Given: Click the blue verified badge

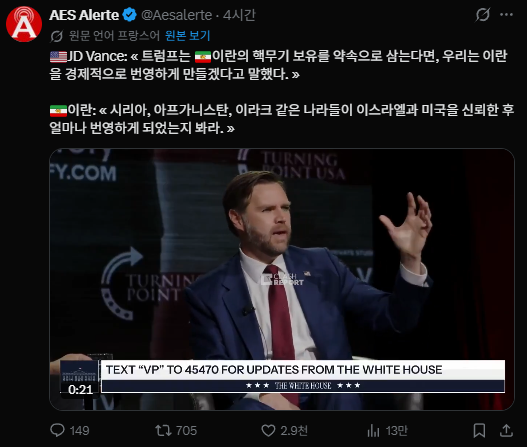Looking at the screenshot, I should point(129,15).
